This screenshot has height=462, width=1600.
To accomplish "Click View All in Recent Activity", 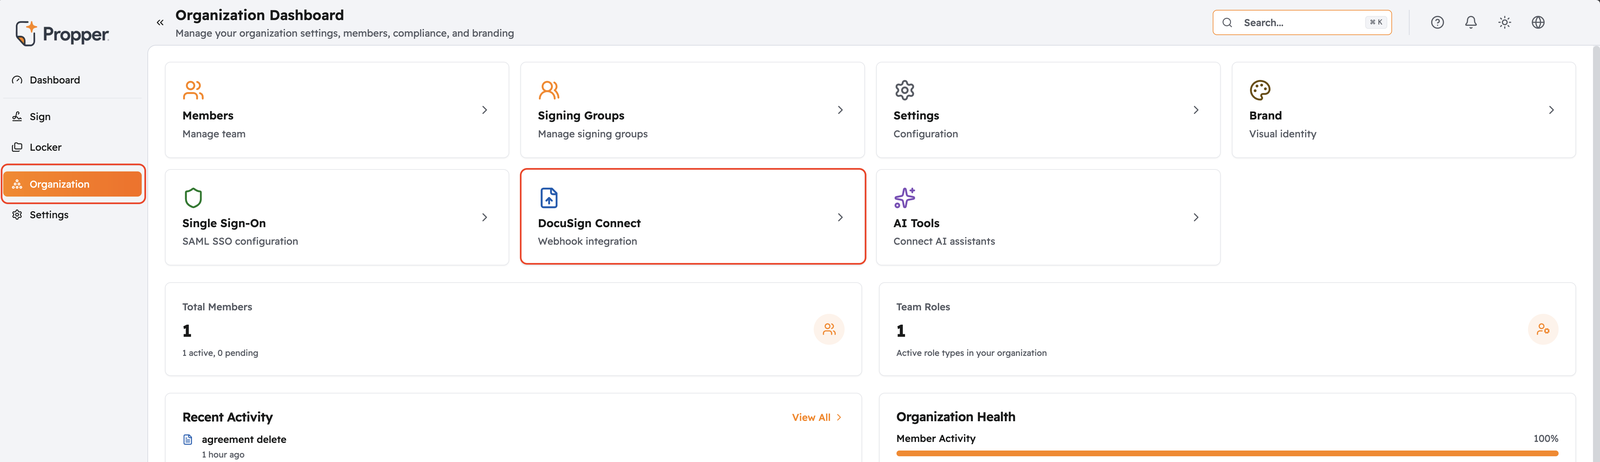I will click(811, 418).
